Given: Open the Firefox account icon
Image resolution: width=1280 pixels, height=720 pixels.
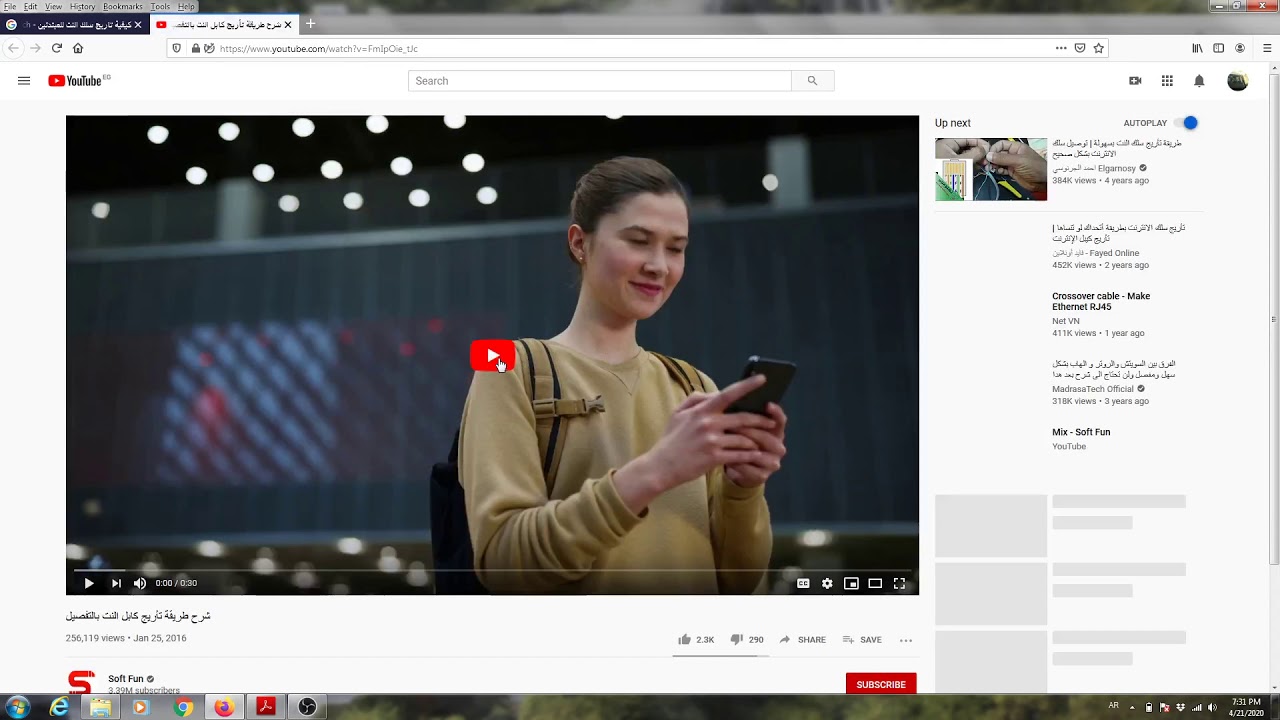Looking at the screenshot, I should coord(1240,48).
